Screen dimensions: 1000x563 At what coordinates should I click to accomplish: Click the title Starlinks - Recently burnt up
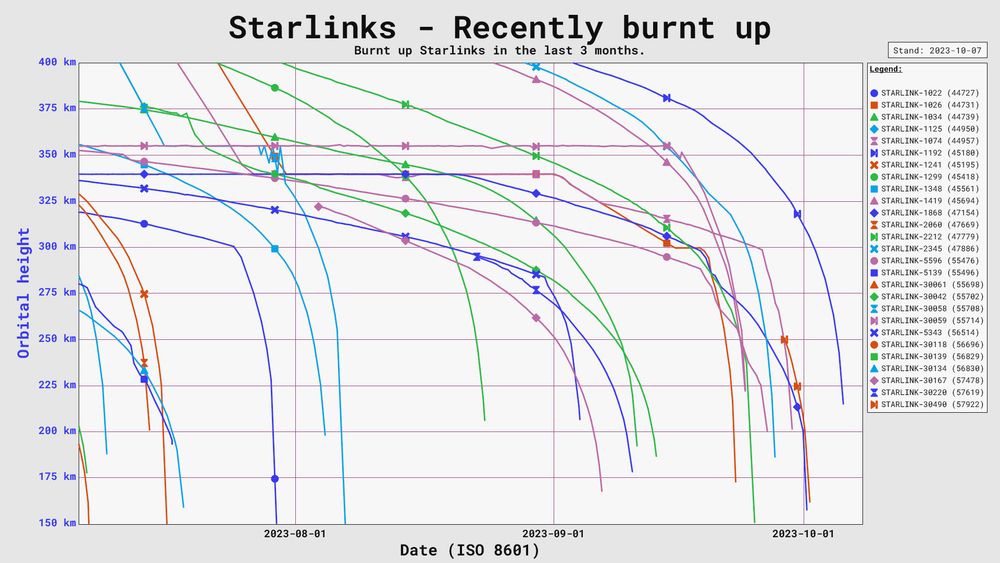499,27
